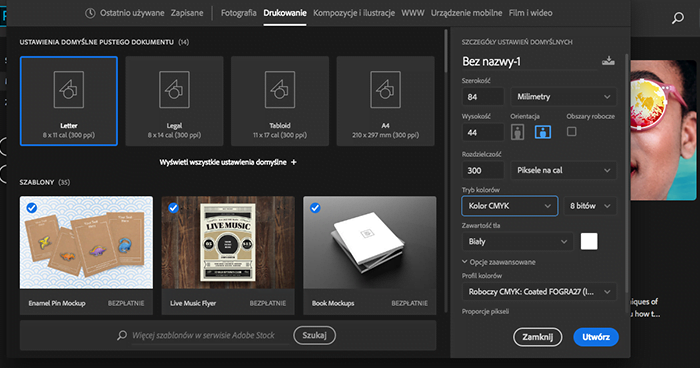Click Wyświetl wszystkie ustawienia domyślne link
This screenshot has width=700, height=368.
pos(223,162)
